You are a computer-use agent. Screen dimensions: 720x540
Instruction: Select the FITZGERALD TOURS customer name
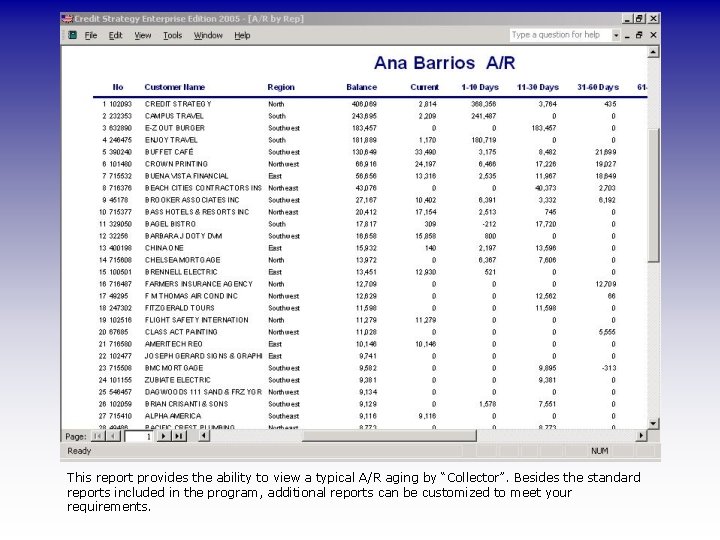(x=180, y=308)
